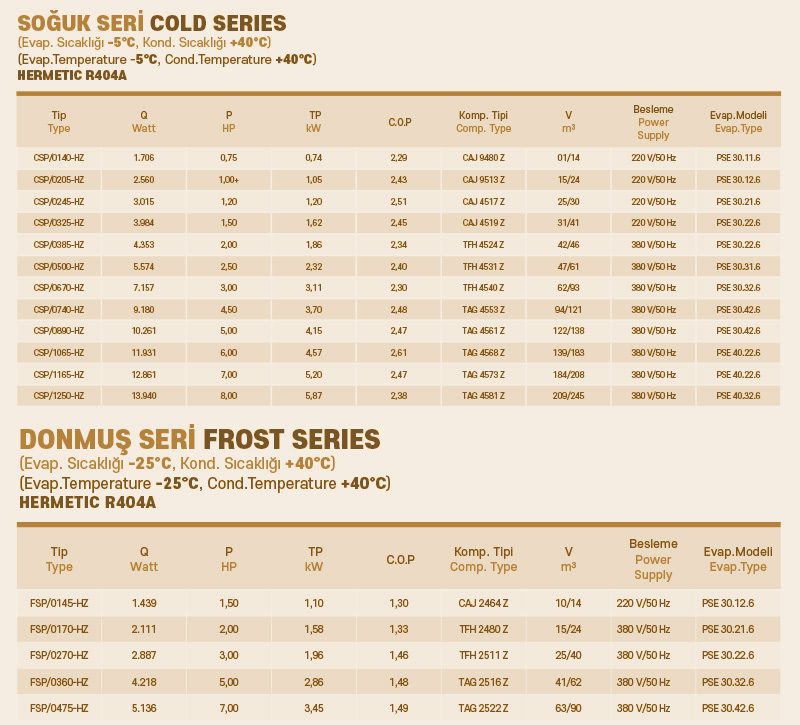Click the FSP/0145-HZ type cell

tap(59, 603)
